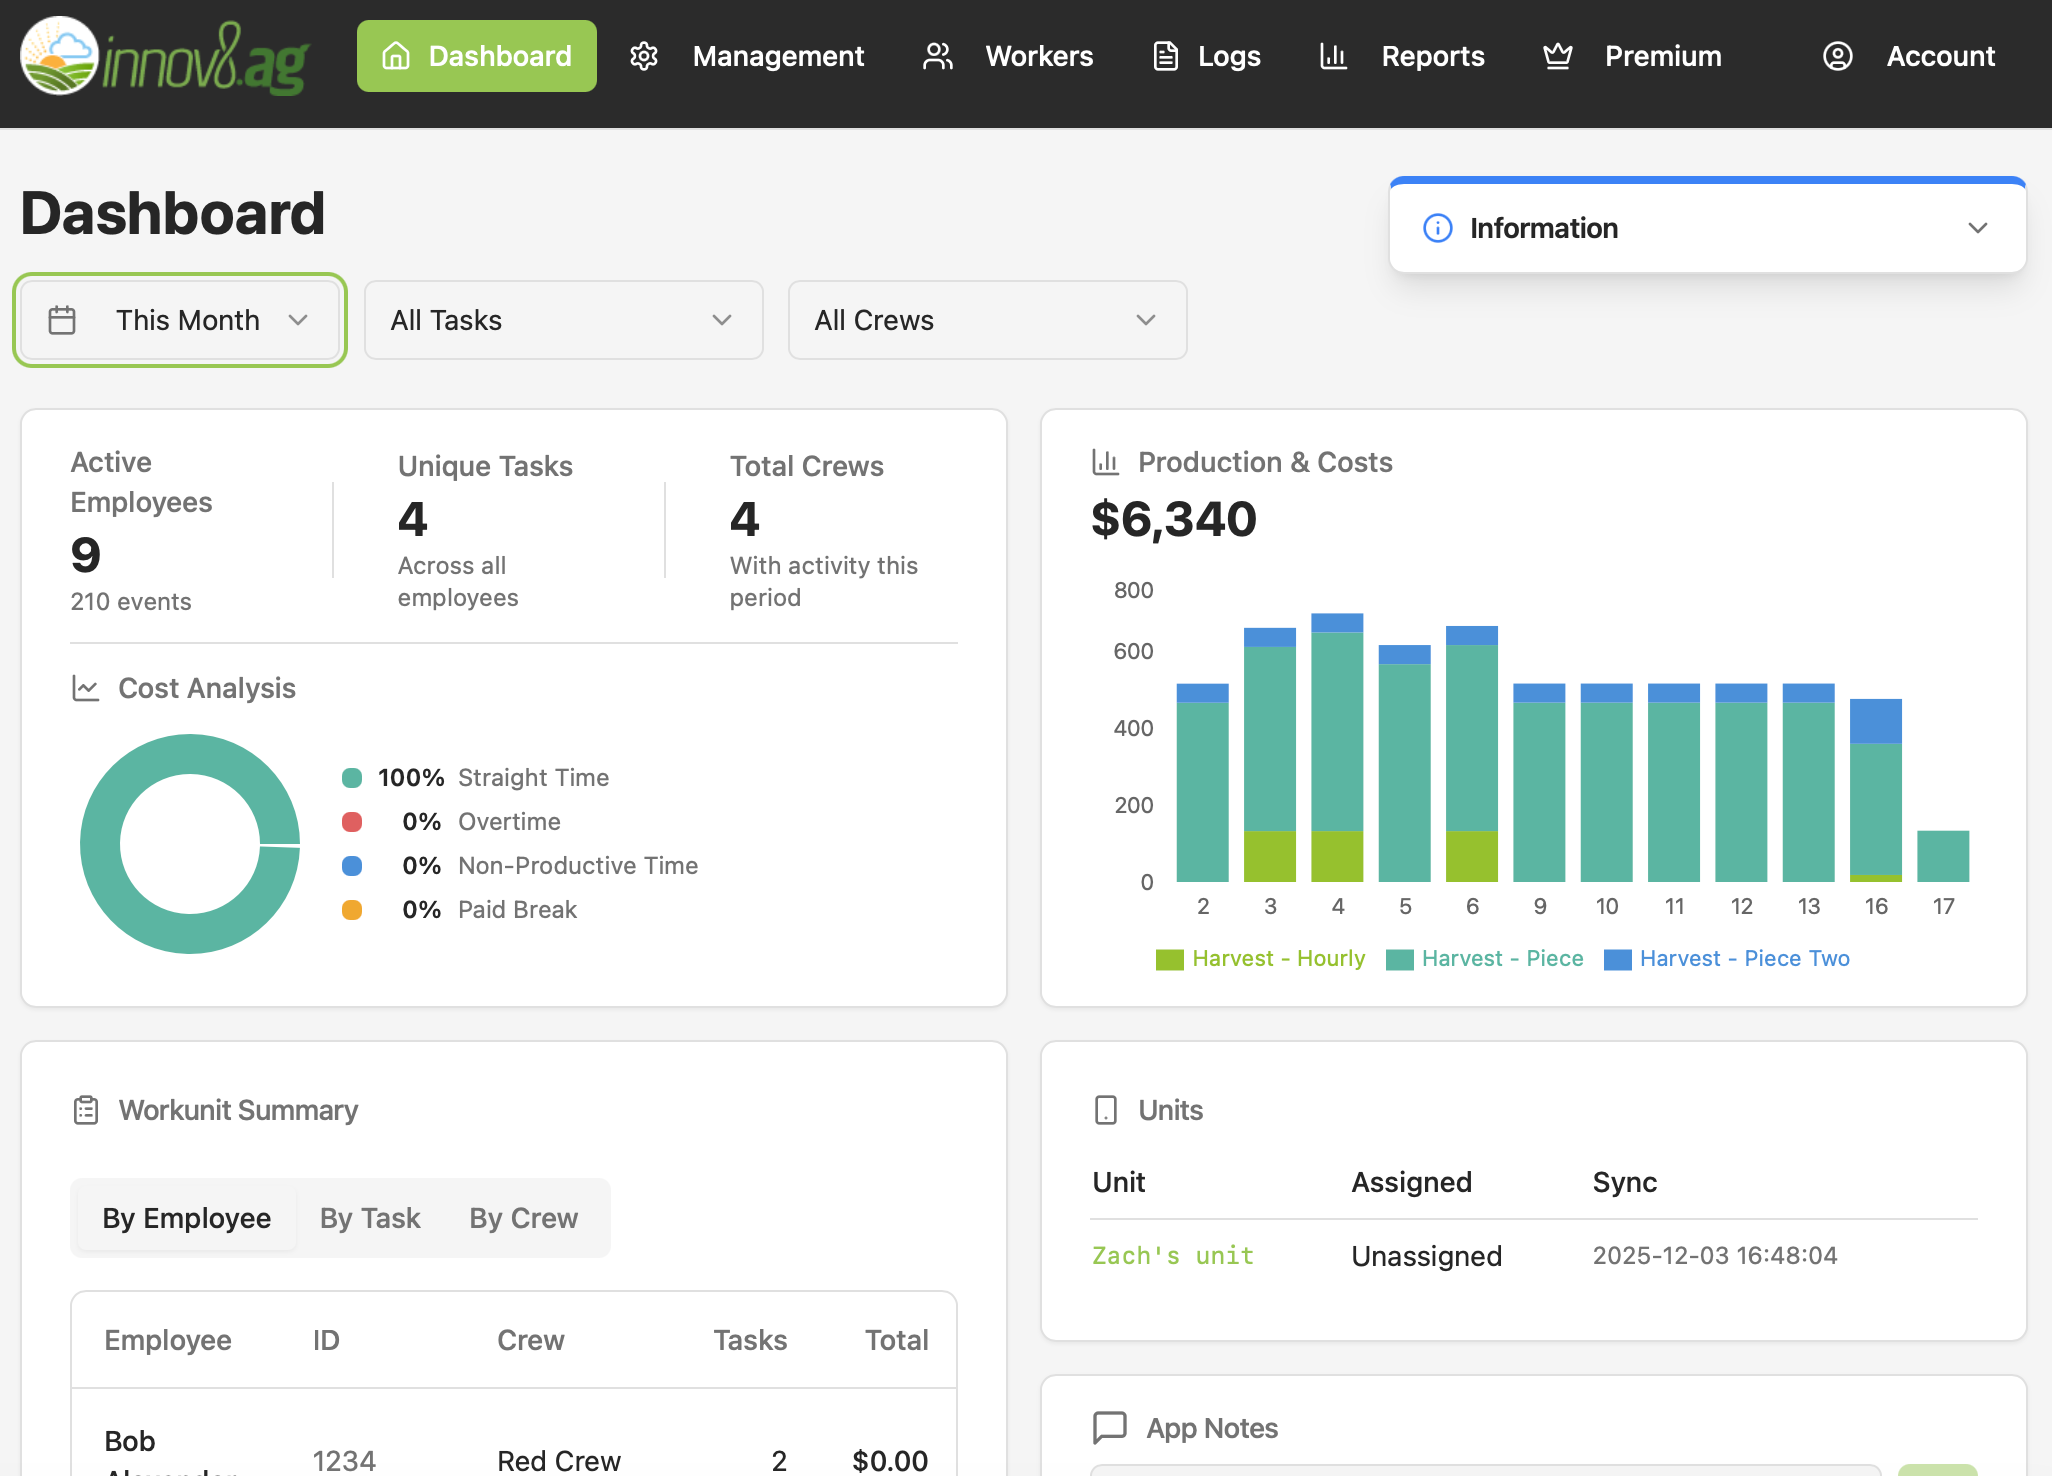Click the Logs document icon
The width and height of the screenshot is (2052, 1476).
1165,56
